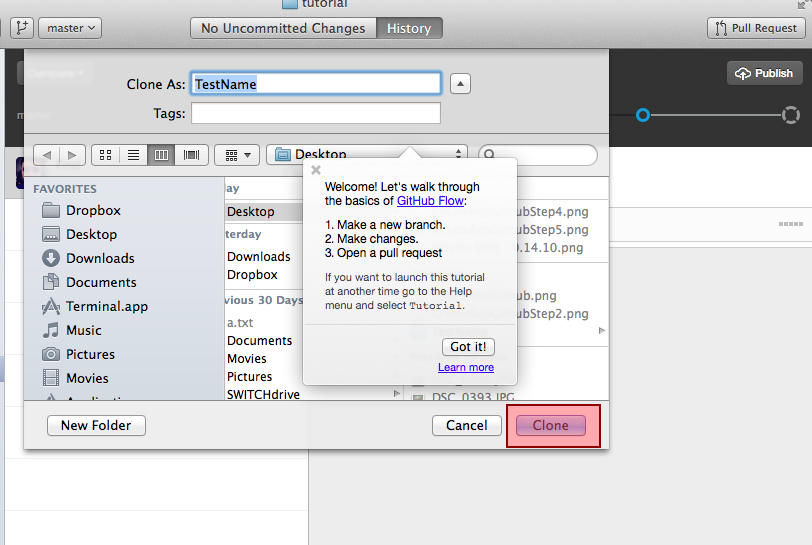The height and width of the screenshot is (545, 812).
Task: Select Movies in Favorites sidebar
Action: pos(76,378)
